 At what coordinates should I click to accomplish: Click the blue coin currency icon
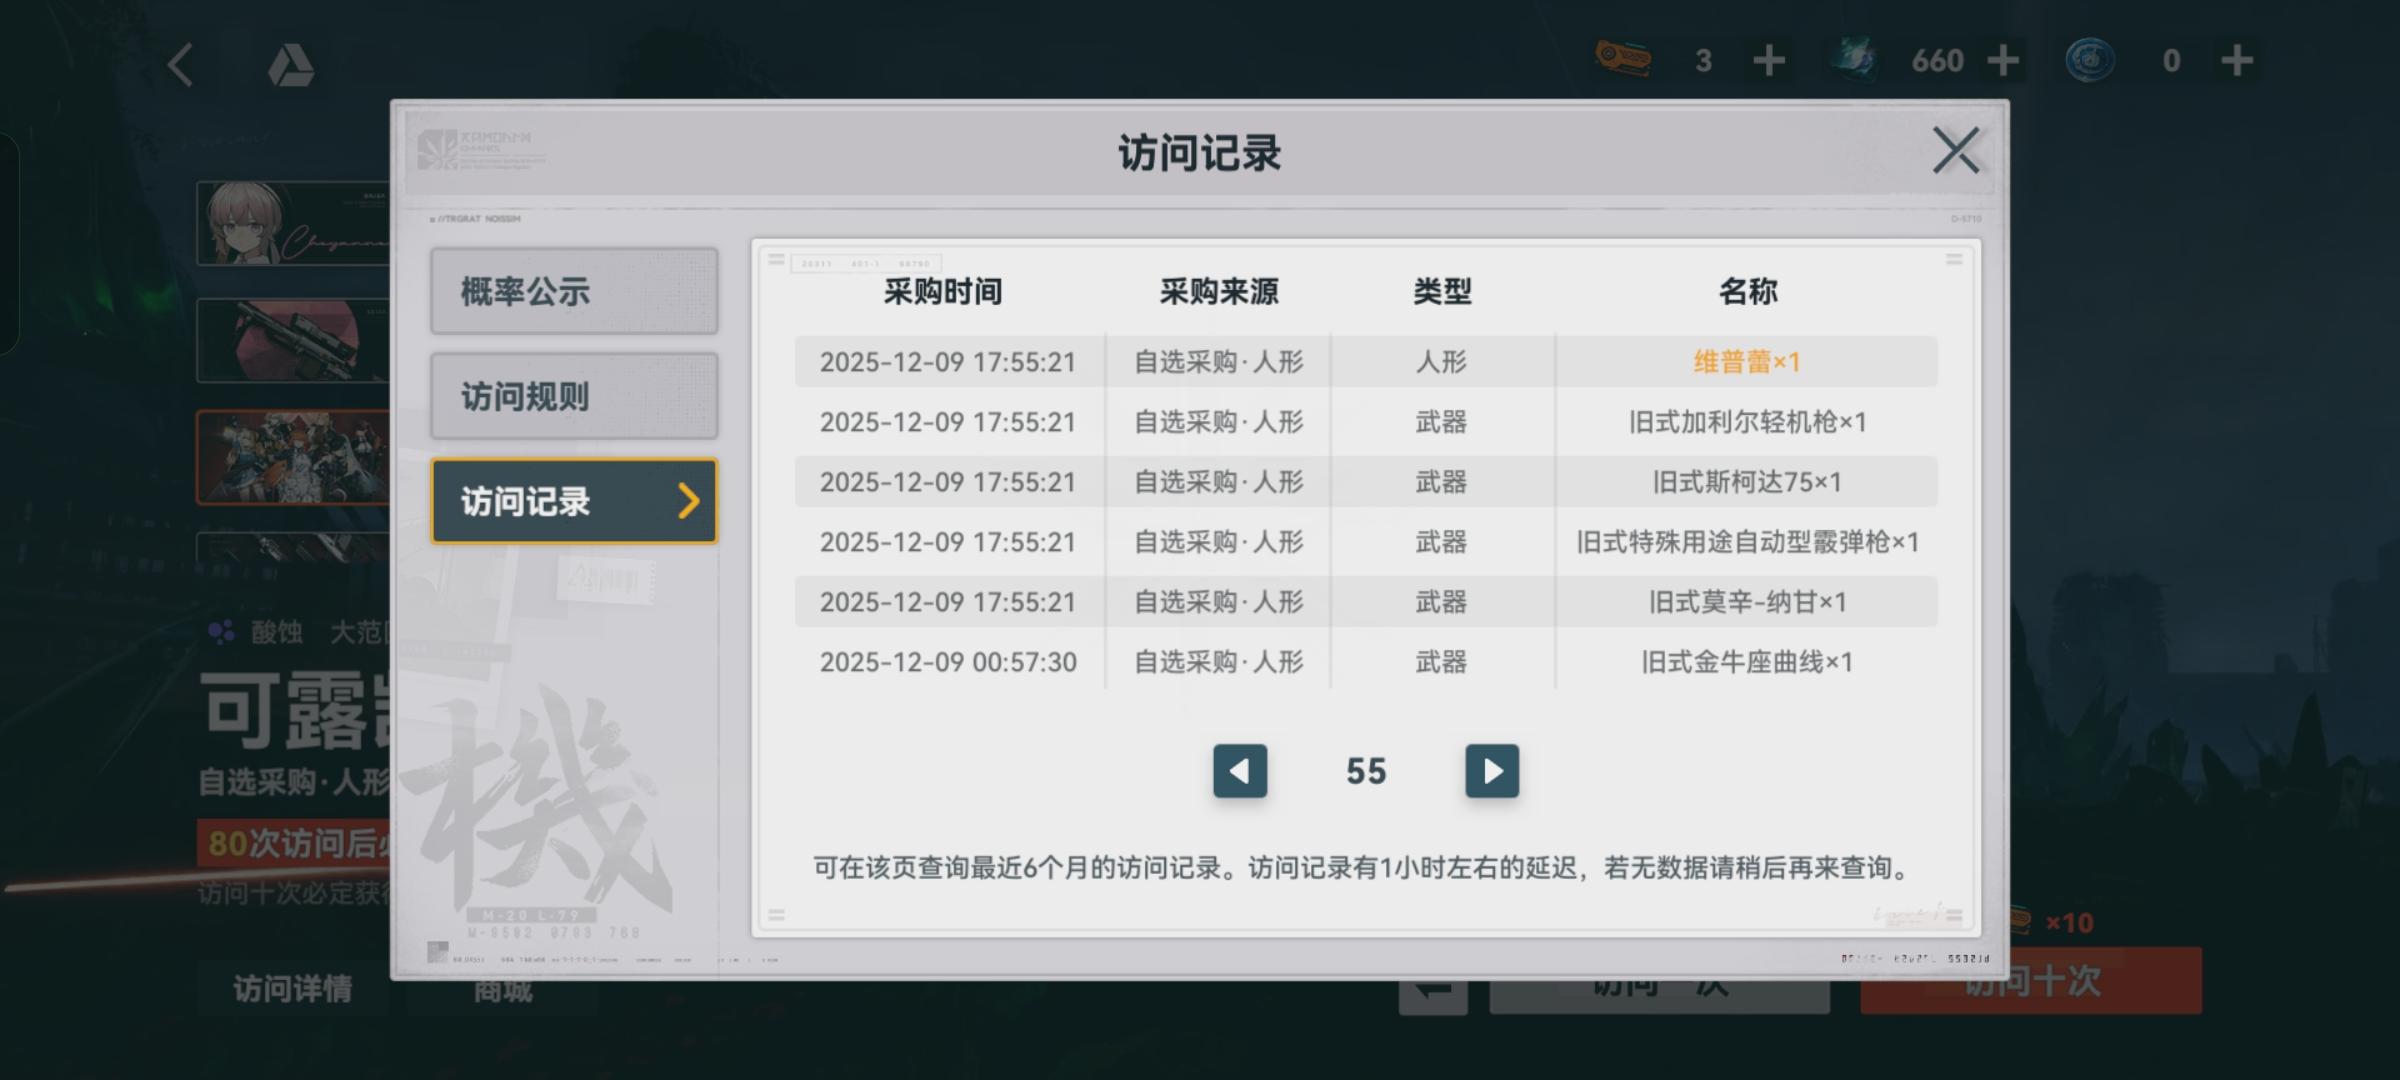(x=2089, y=60)
